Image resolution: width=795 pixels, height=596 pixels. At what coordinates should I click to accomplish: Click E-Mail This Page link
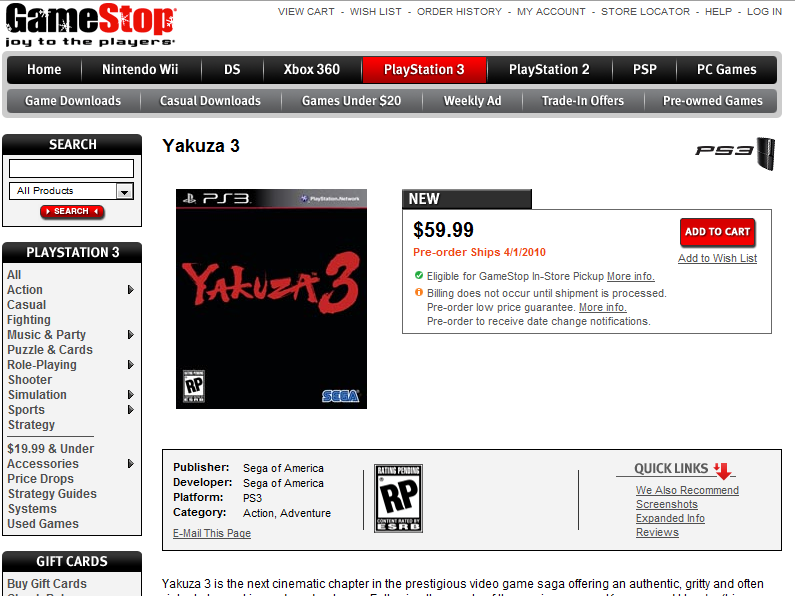coord(212,533)
